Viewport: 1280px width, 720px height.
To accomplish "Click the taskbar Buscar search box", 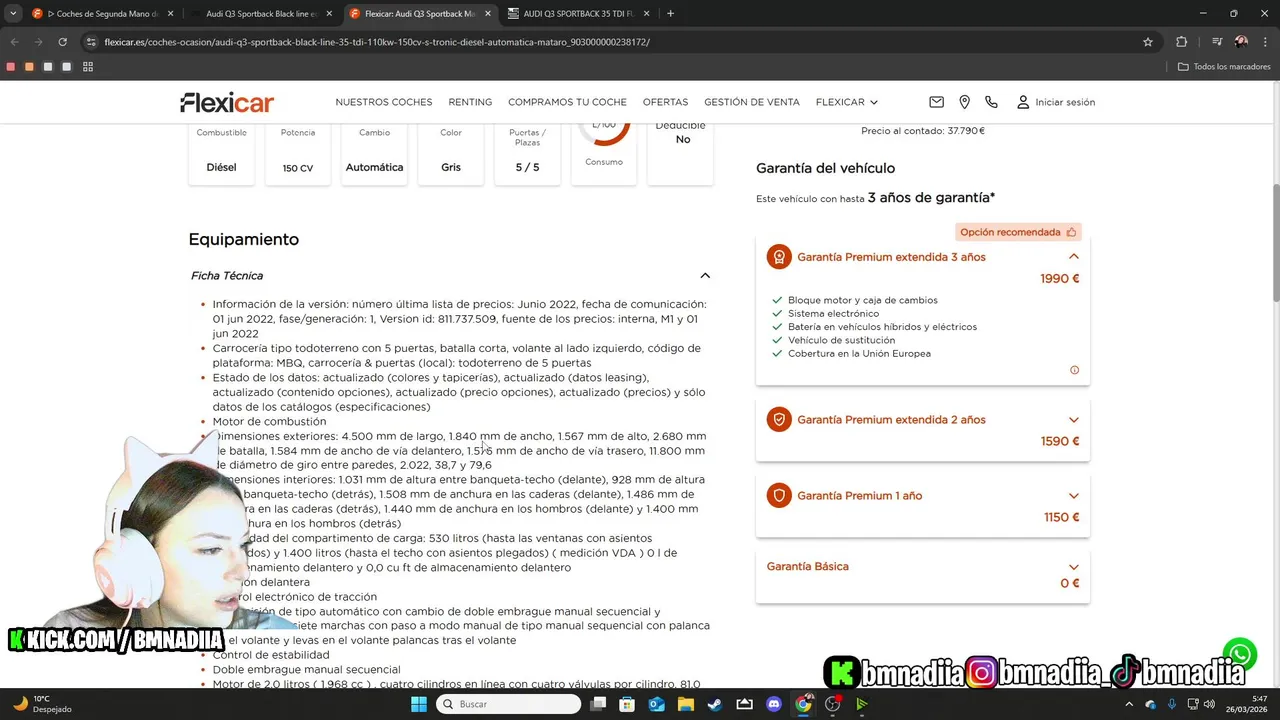I will 509,704.
